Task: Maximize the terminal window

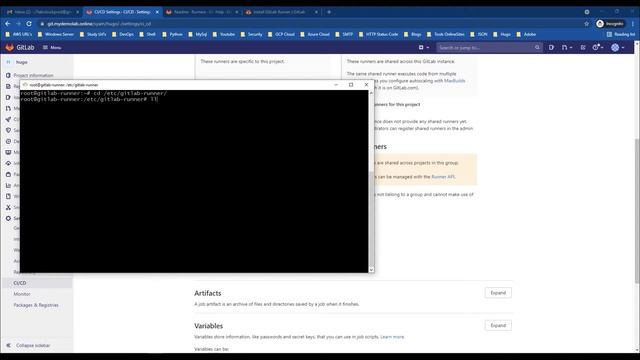Action: click(x=351, y=84)
